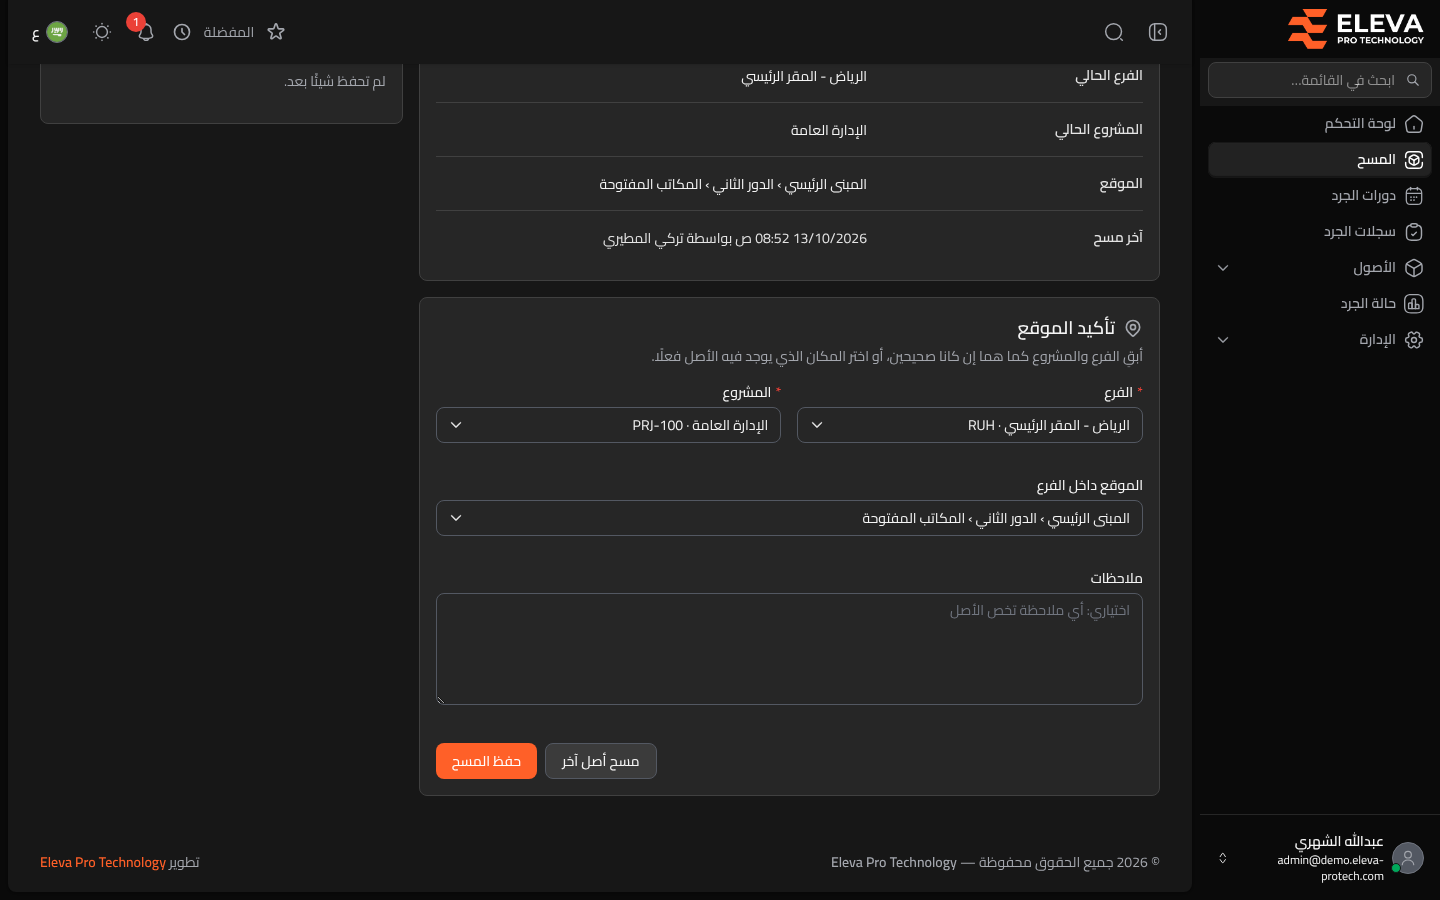
Task: Open the المشروع project dropdown
Action: point(608,425)
